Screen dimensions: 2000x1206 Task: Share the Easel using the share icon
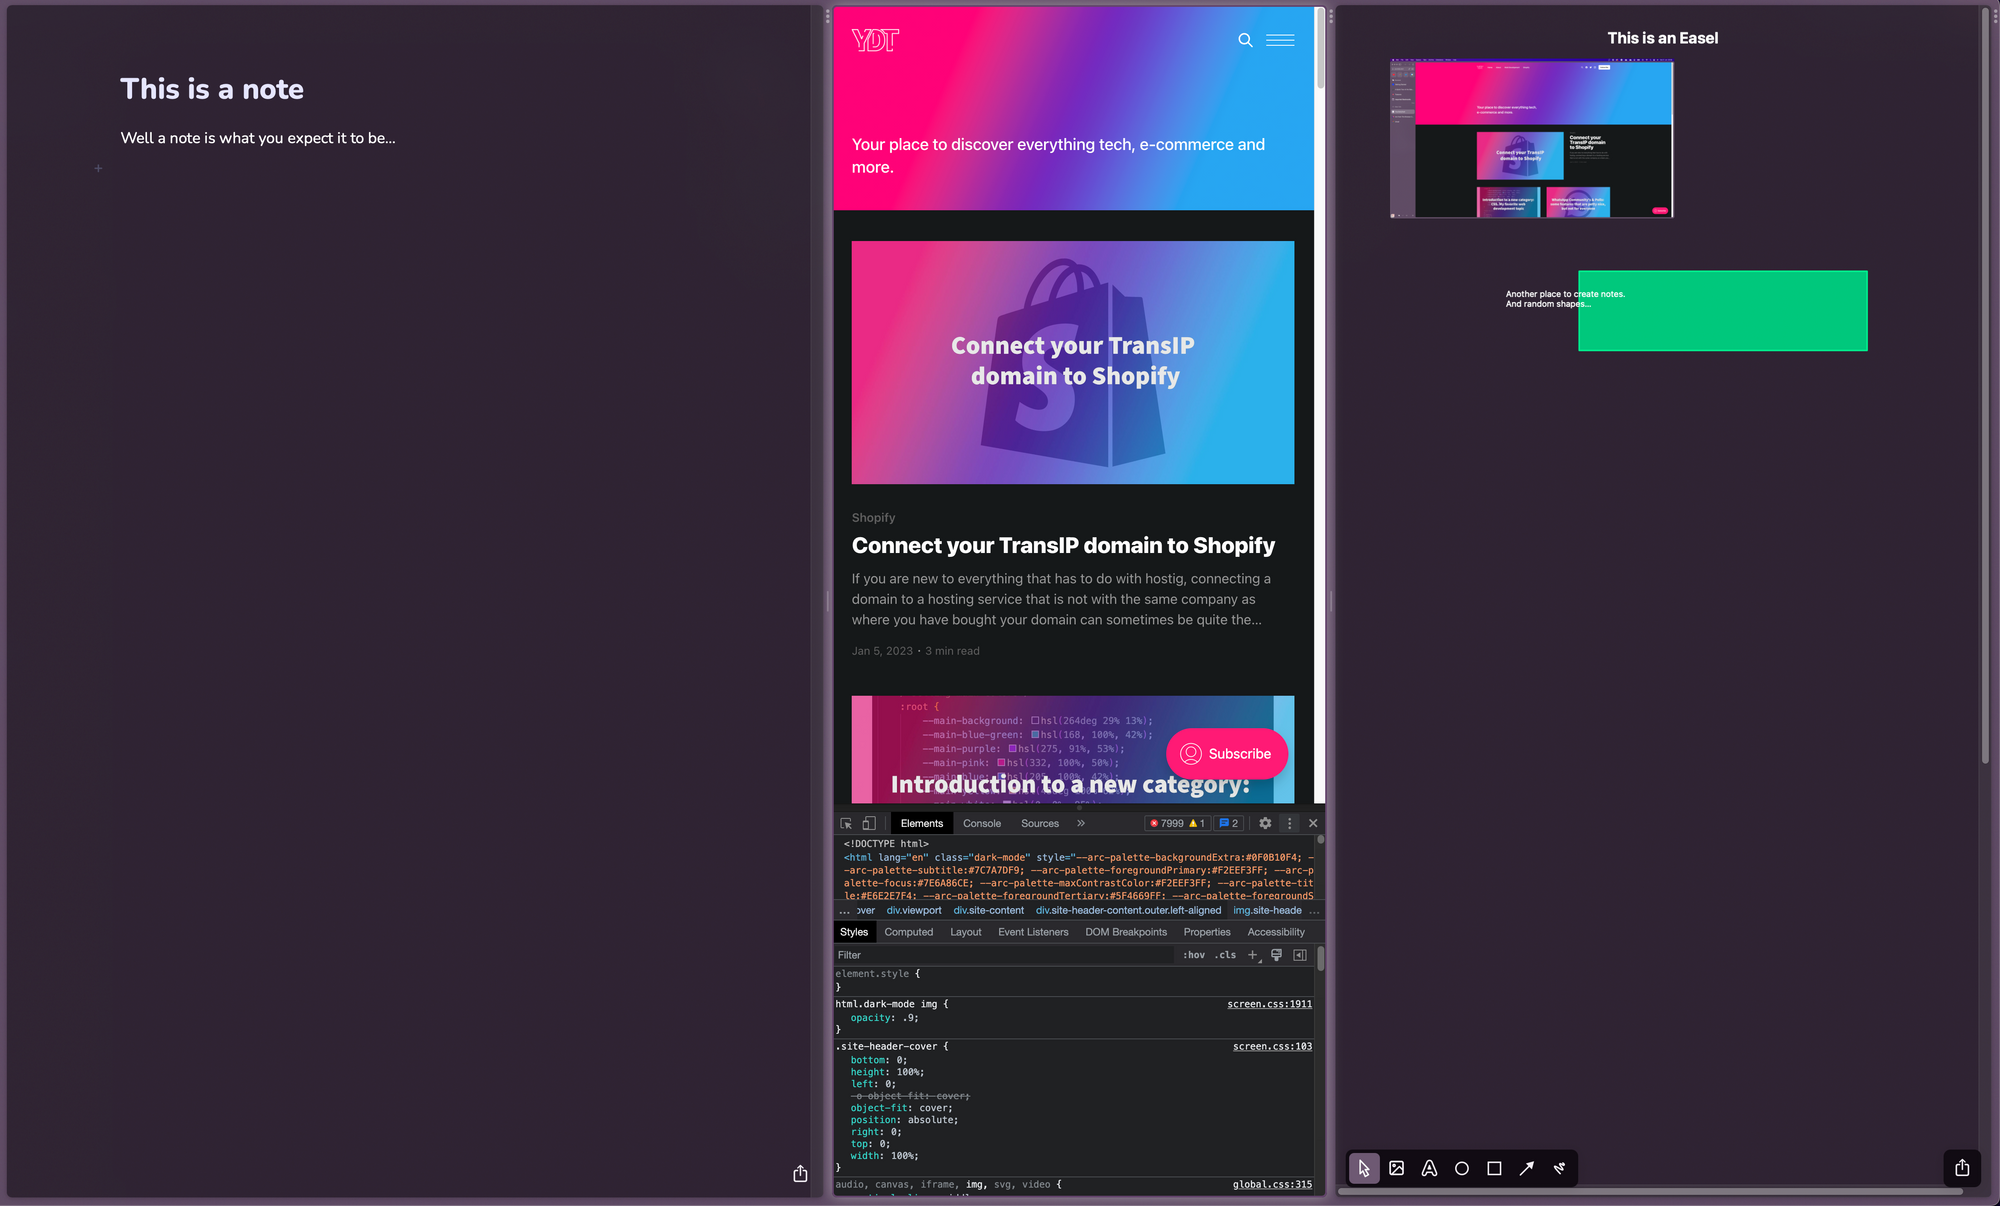pyautogui.click(x=1962, y=1167)
